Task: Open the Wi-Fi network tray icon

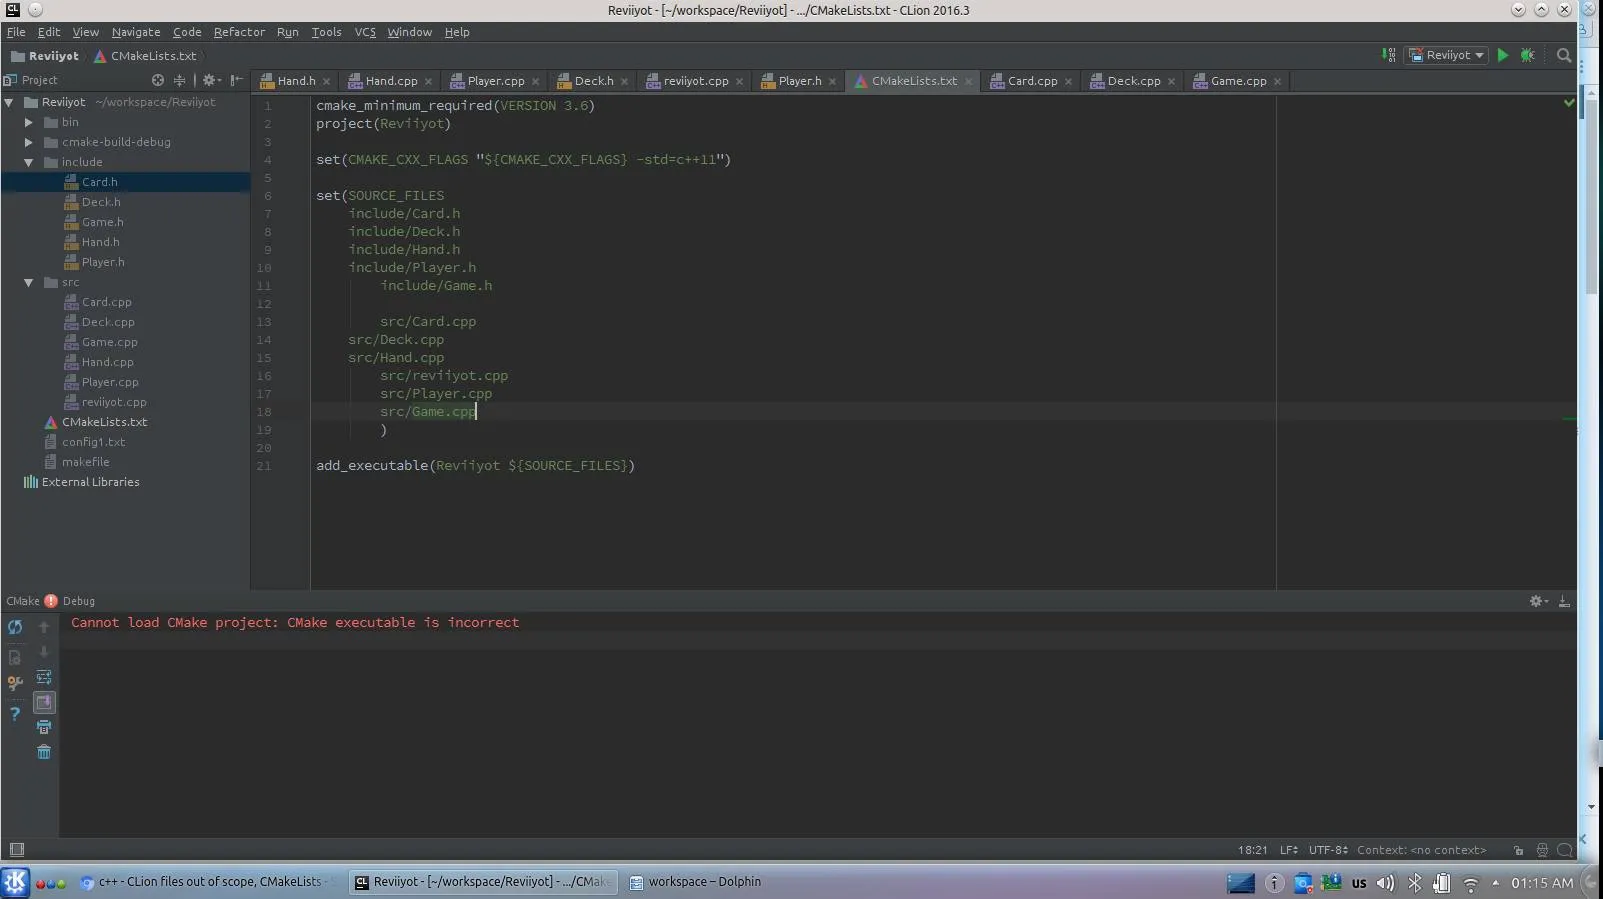Action: pos(1470,883)
